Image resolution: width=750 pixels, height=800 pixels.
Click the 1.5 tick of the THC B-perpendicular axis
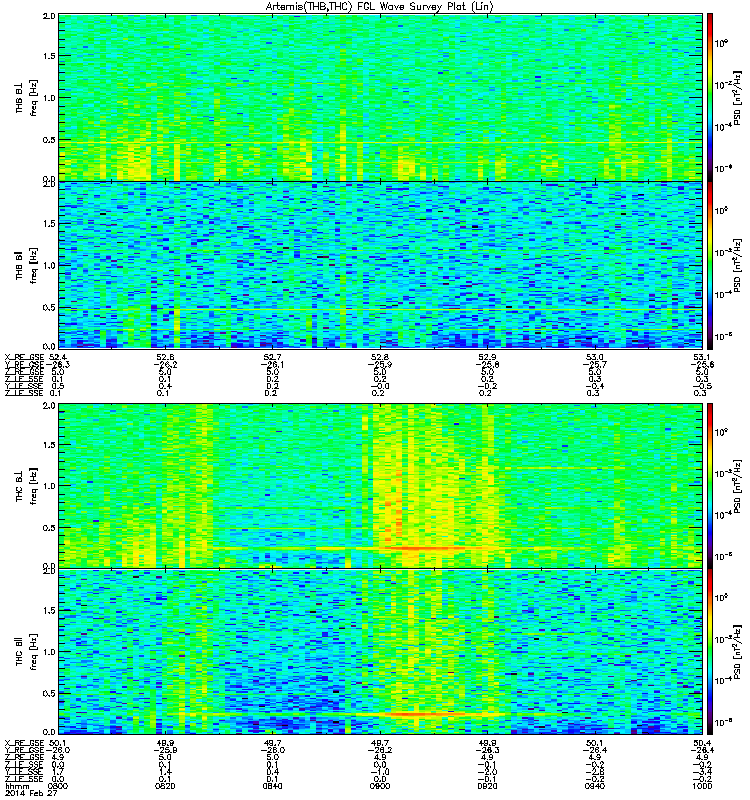[x=49, y=444]
